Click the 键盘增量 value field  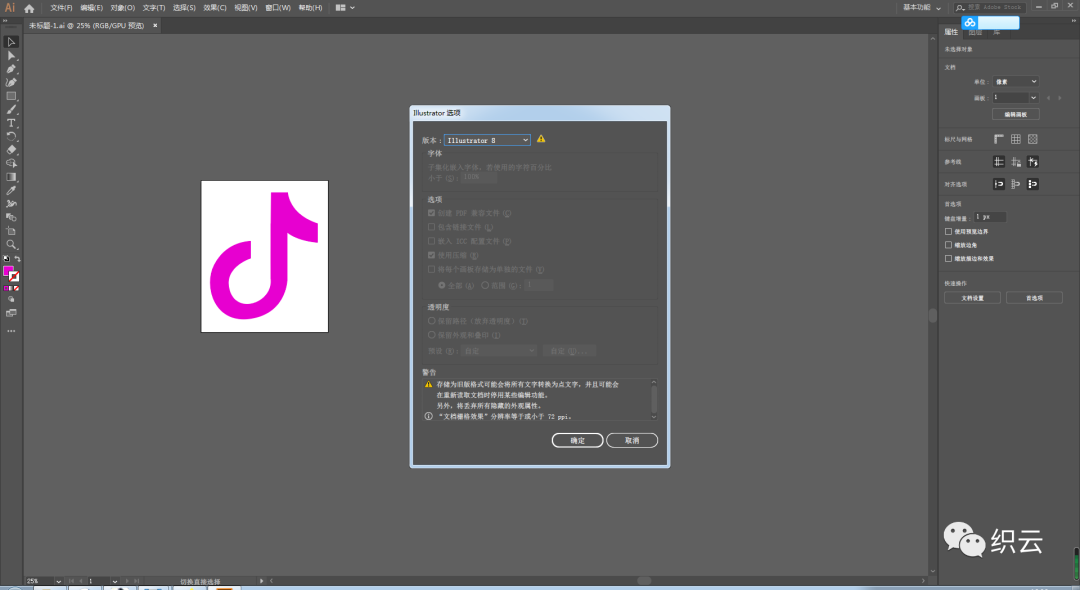[x=990, y=217]
